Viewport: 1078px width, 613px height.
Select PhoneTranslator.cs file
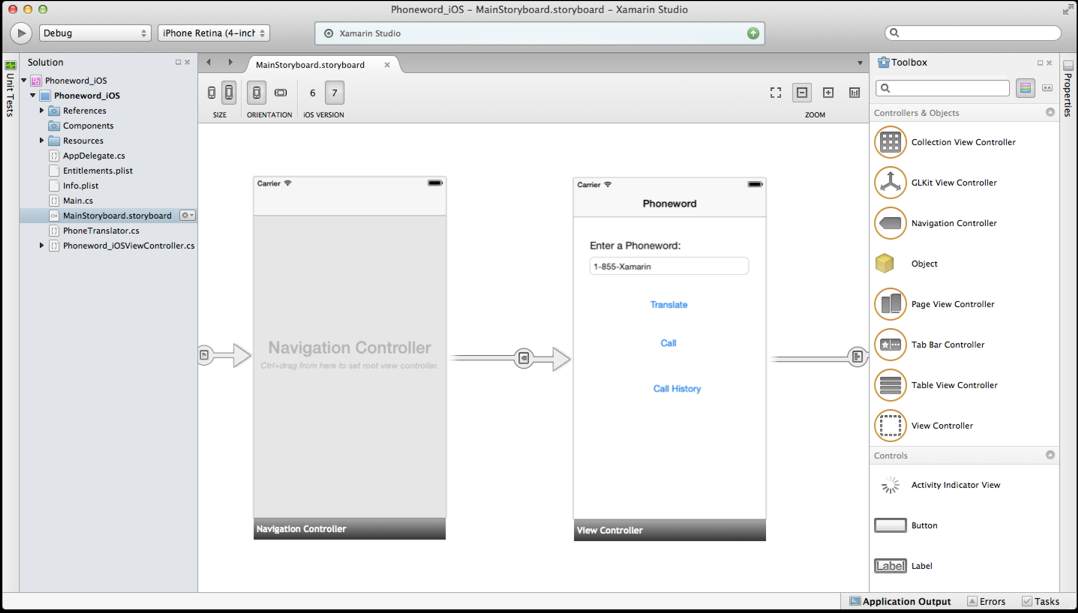coord(101,231)
